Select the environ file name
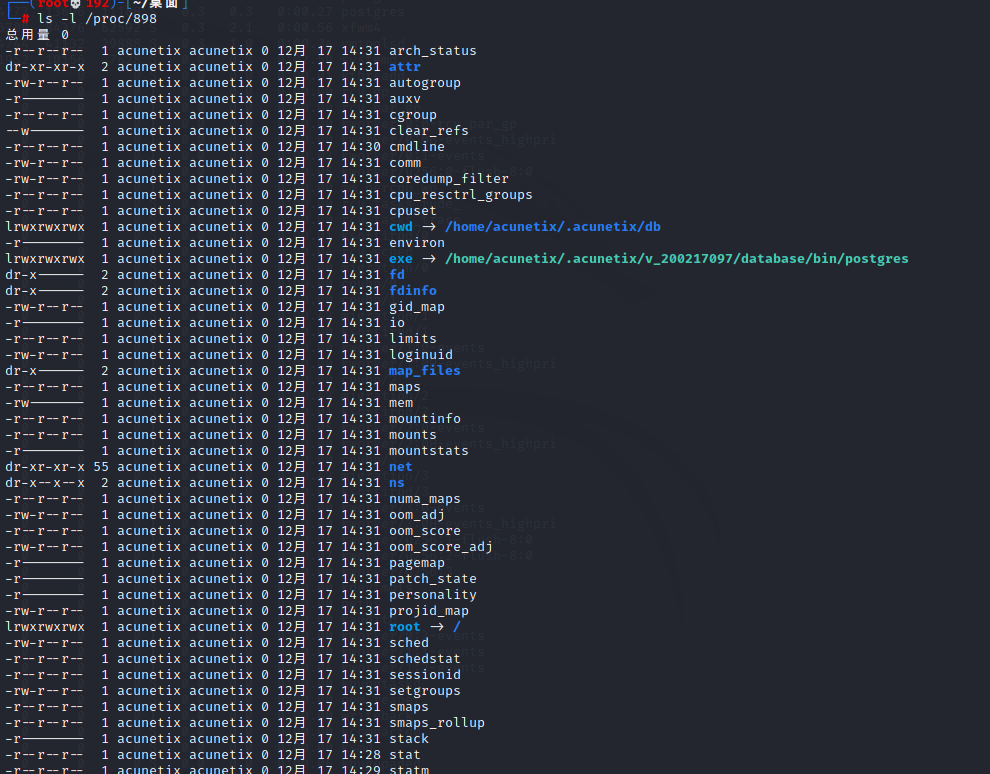Screen dimensions: 990x774 (417, 242)
